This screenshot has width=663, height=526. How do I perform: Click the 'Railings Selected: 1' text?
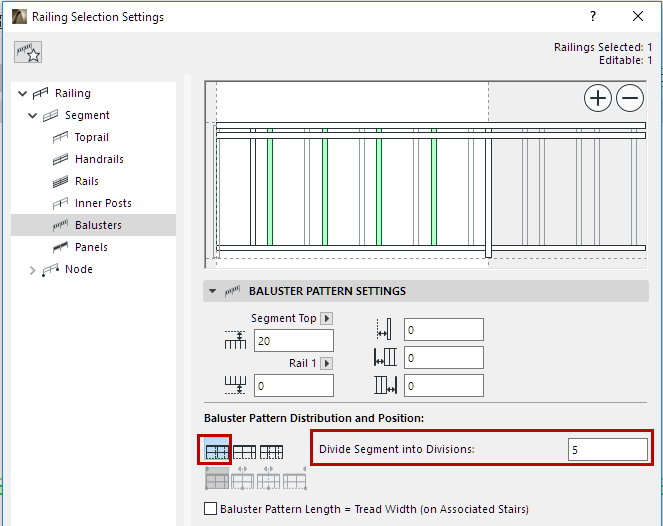[603, 47]
